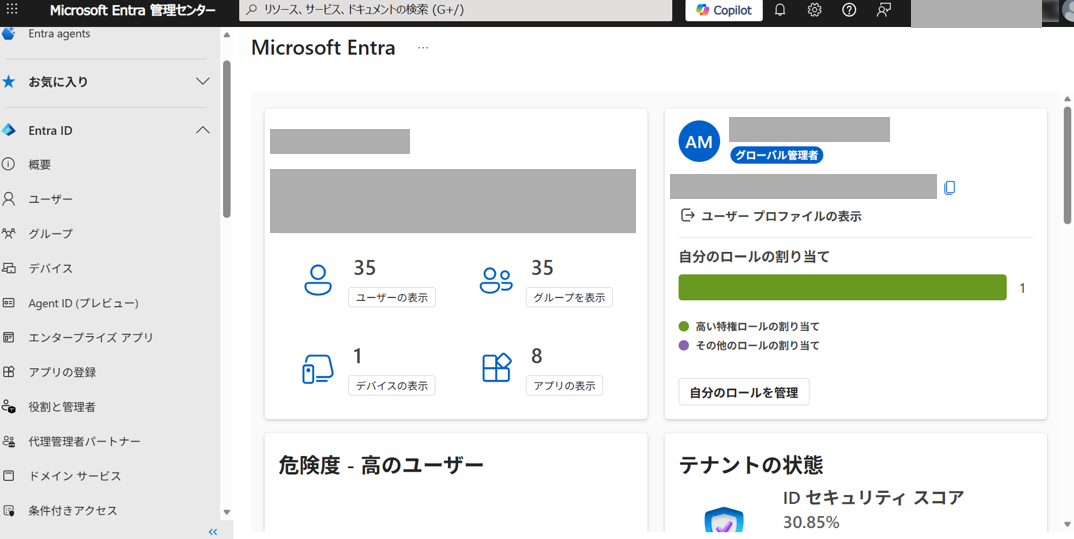Click グループを表示 button
1074x539 pixels.
click(569, 298)
